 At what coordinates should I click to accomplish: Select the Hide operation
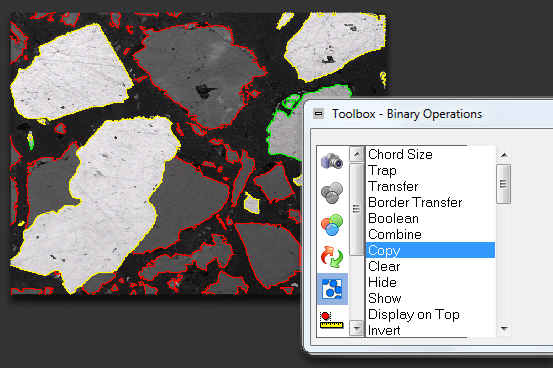click(x=382, y=282)
